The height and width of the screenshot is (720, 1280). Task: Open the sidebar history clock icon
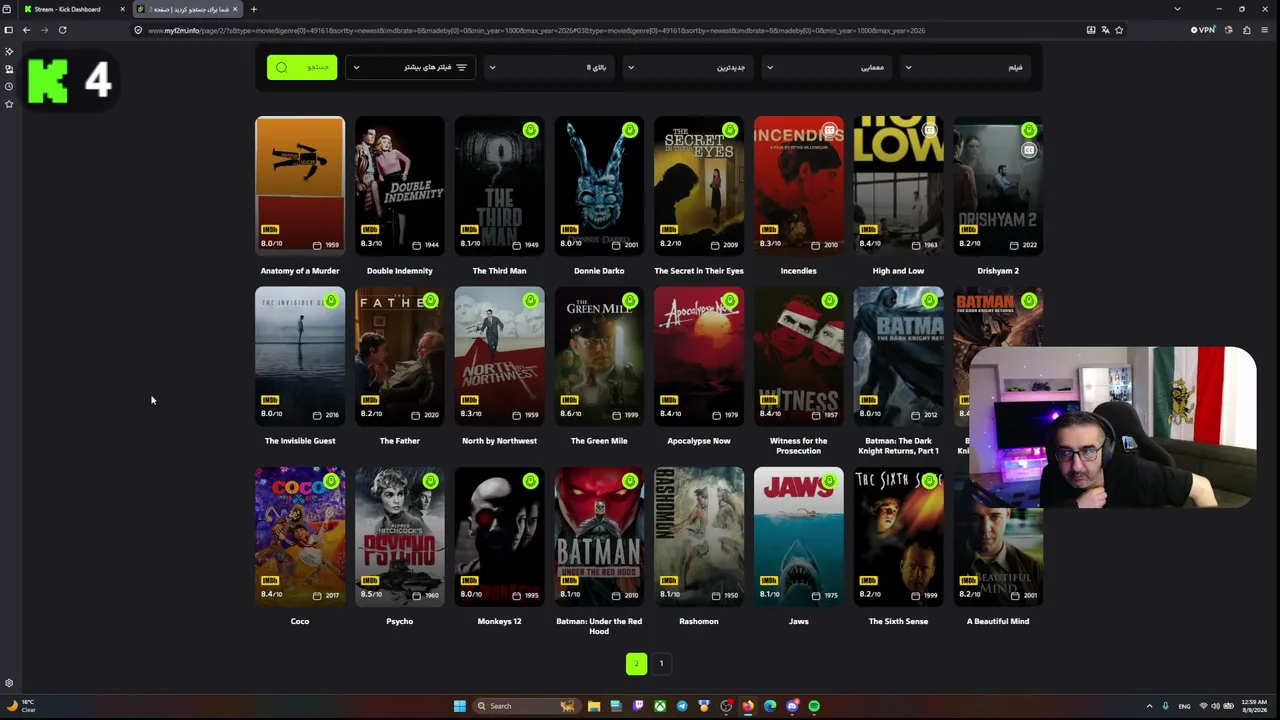coord(9,86)
